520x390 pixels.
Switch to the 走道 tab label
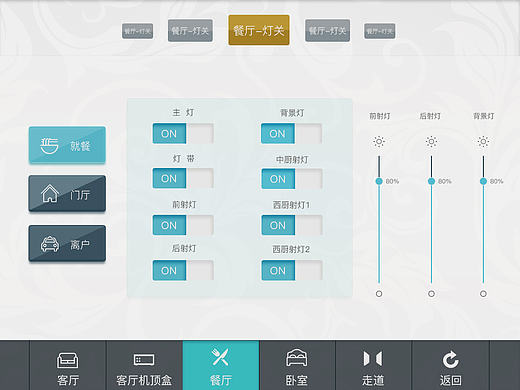coord(373,380)
